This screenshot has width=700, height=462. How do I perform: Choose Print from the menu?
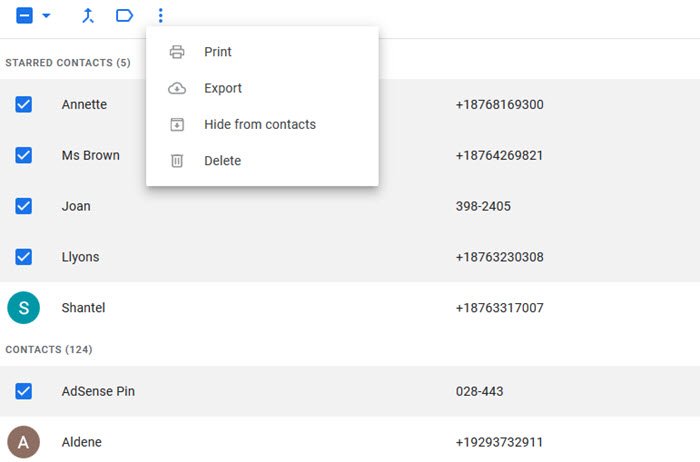[218, 52]
